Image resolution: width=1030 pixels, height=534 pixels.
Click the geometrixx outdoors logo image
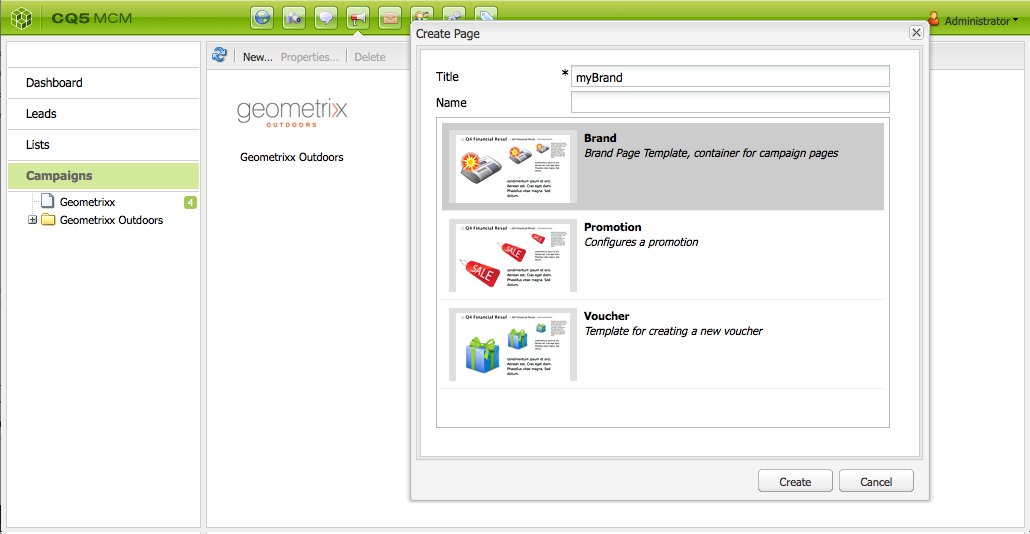coord(292,112)
